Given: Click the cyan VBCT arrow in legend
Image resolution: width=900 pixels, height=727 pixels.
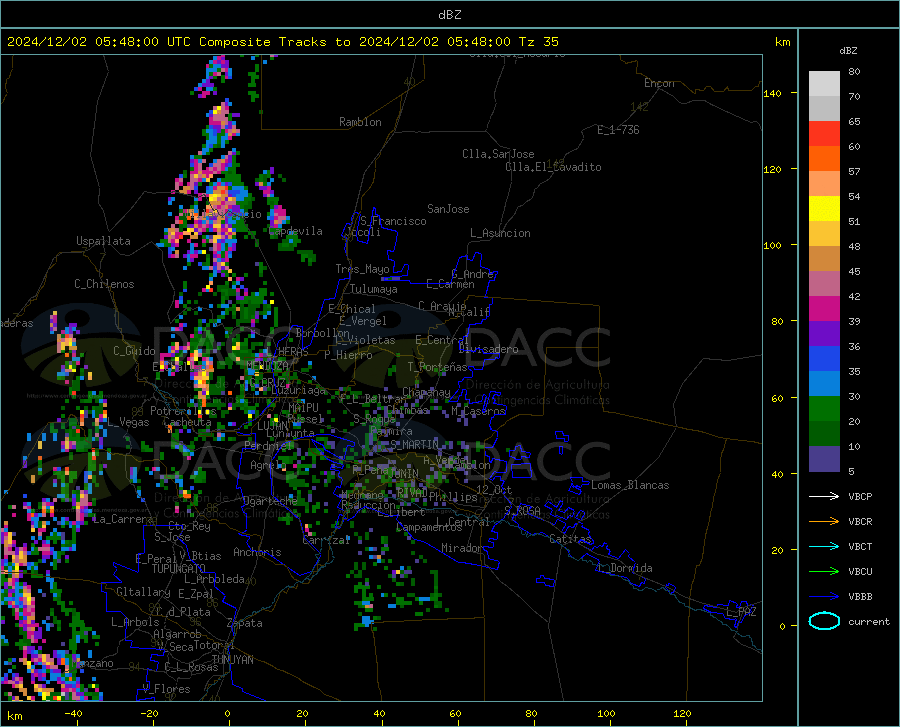Looking at the screenshot, I should click(x=824, y=546).
